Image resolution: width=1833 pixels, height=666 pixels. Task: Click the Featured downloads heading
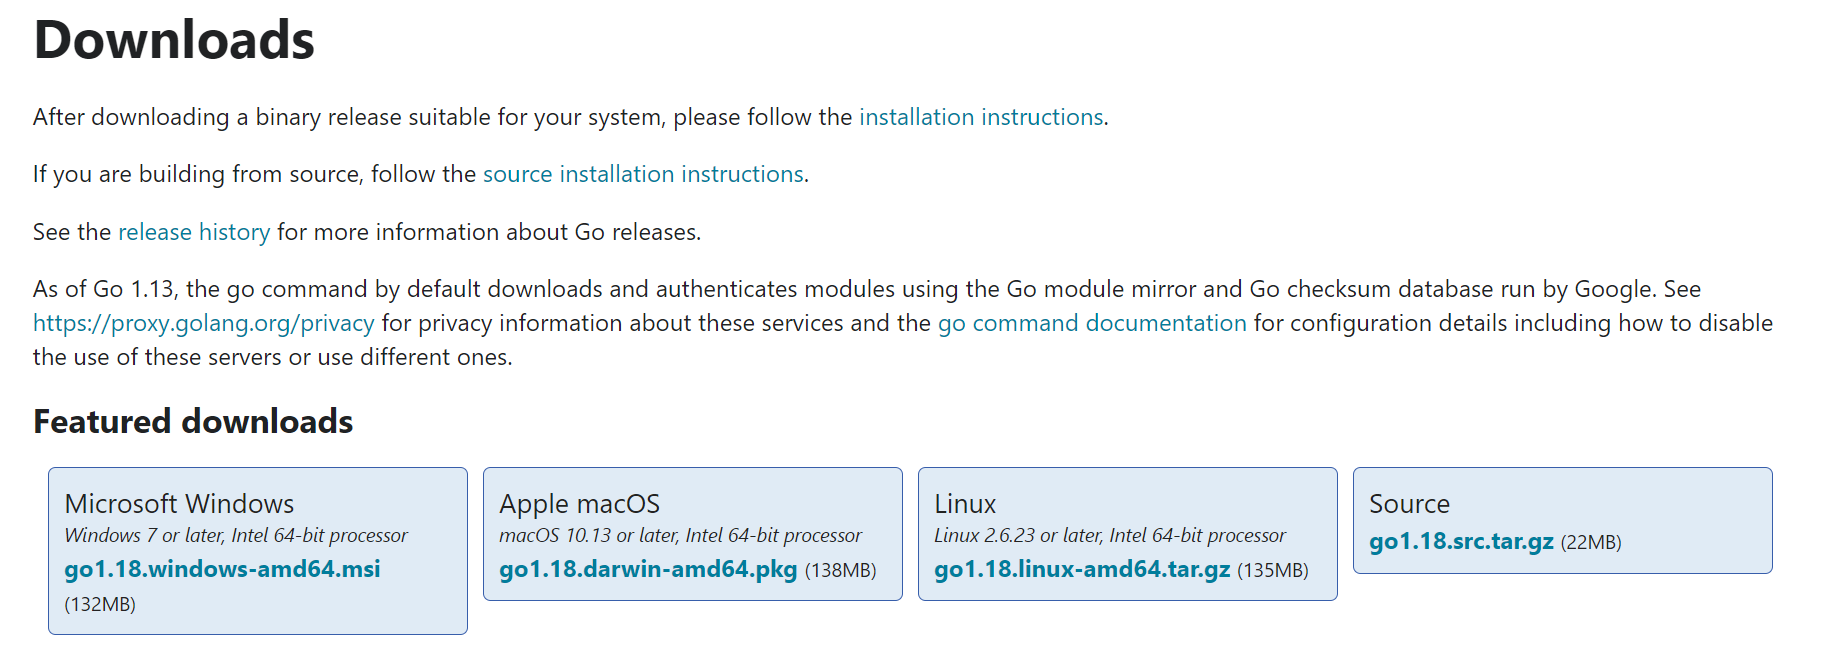(x=193, y=421)
